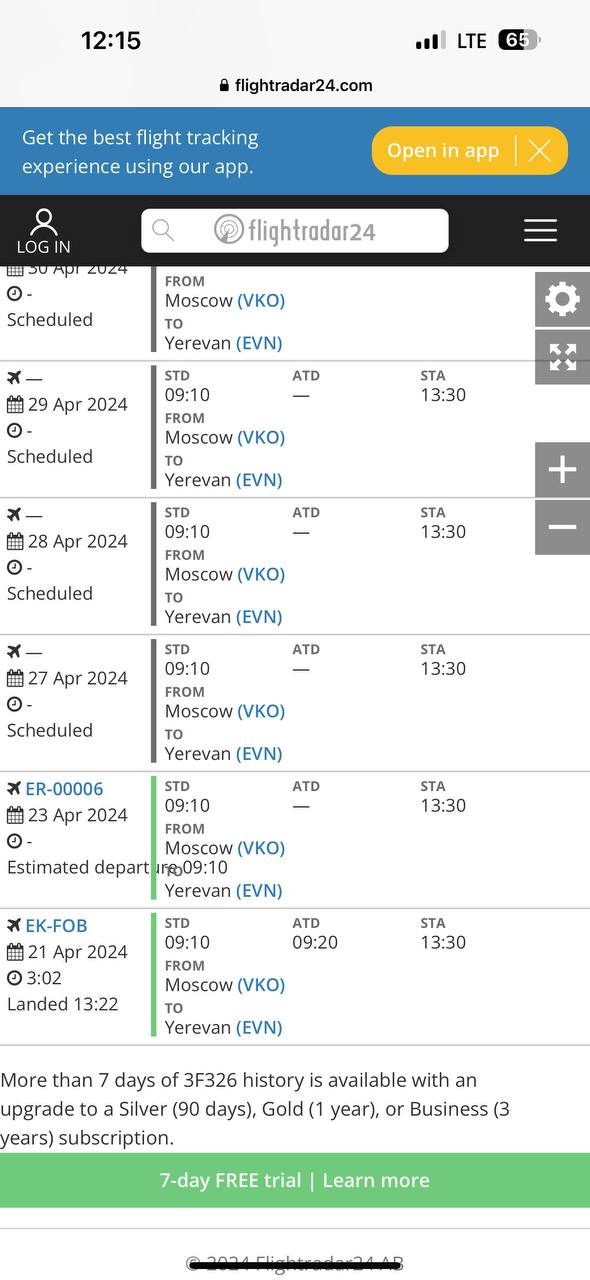Tap the Open in app button
The width and height of the screenshot is (590, 1280).
click(x=443, y=151)
